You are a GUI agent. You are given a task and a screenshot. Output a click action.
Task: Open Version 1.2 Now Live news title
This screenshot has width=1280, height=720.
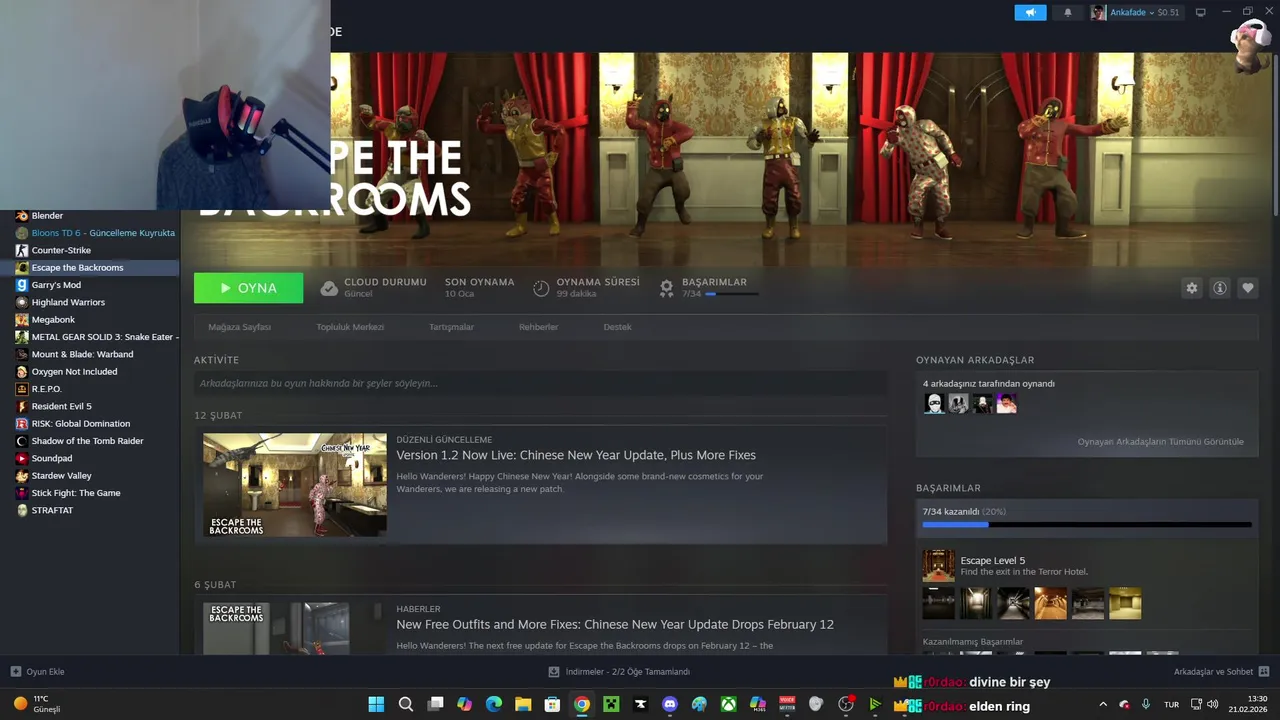[576, 455]
